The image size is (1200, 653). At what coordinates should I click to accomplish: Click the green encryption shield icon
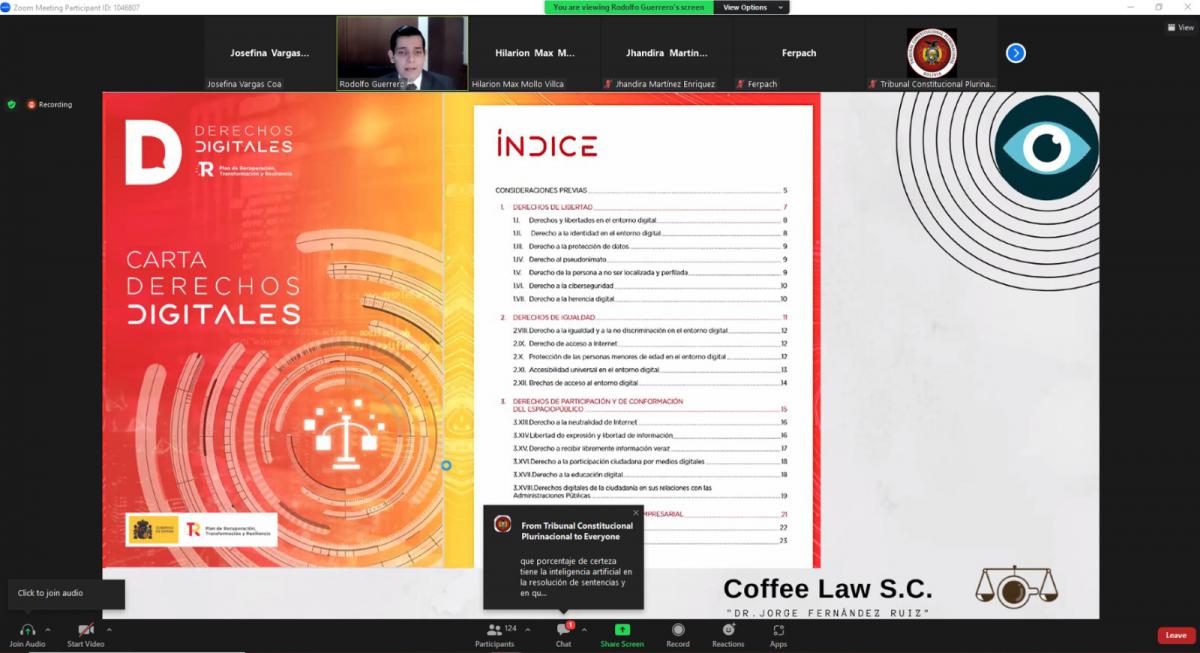pos(12,104)
